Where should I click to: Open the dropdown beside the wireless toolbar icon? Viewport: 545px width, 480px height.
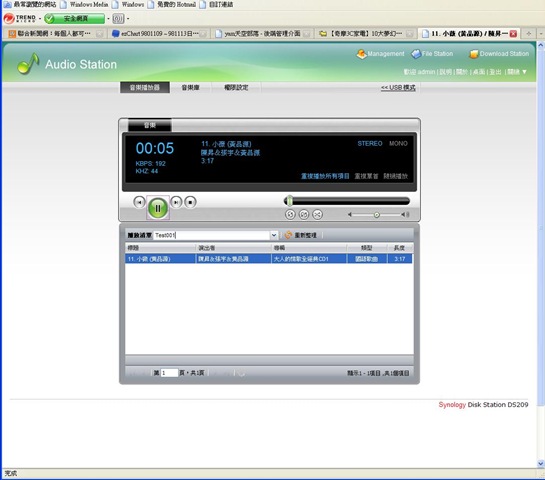point(128,18)
